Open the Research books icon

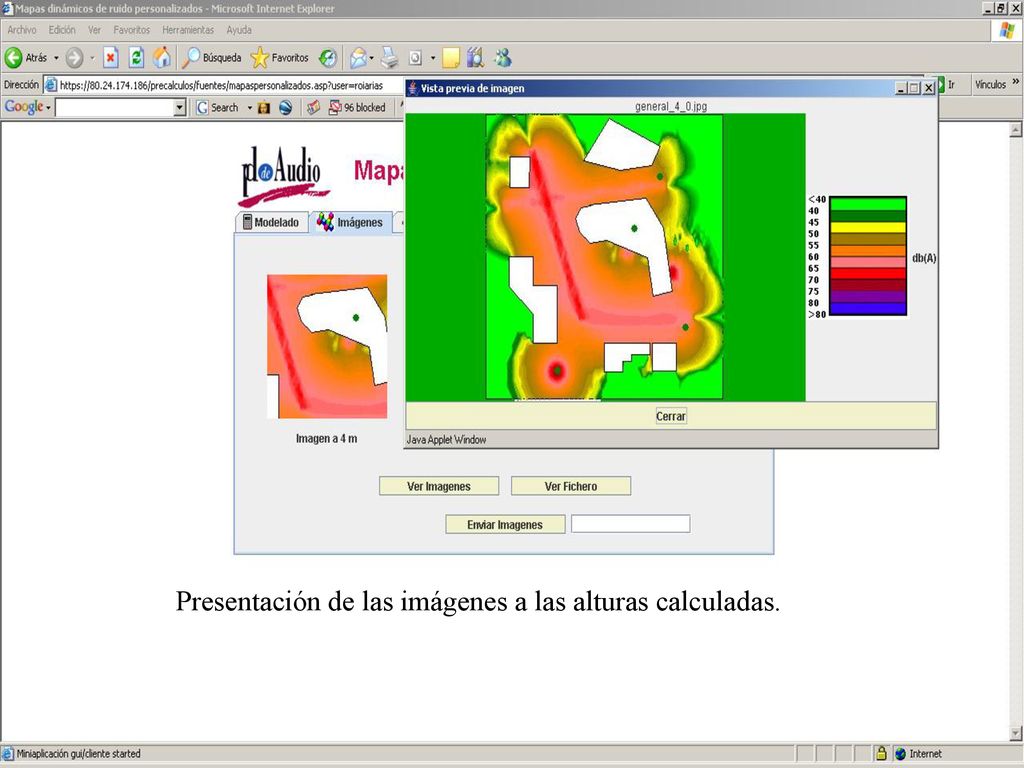475,58
